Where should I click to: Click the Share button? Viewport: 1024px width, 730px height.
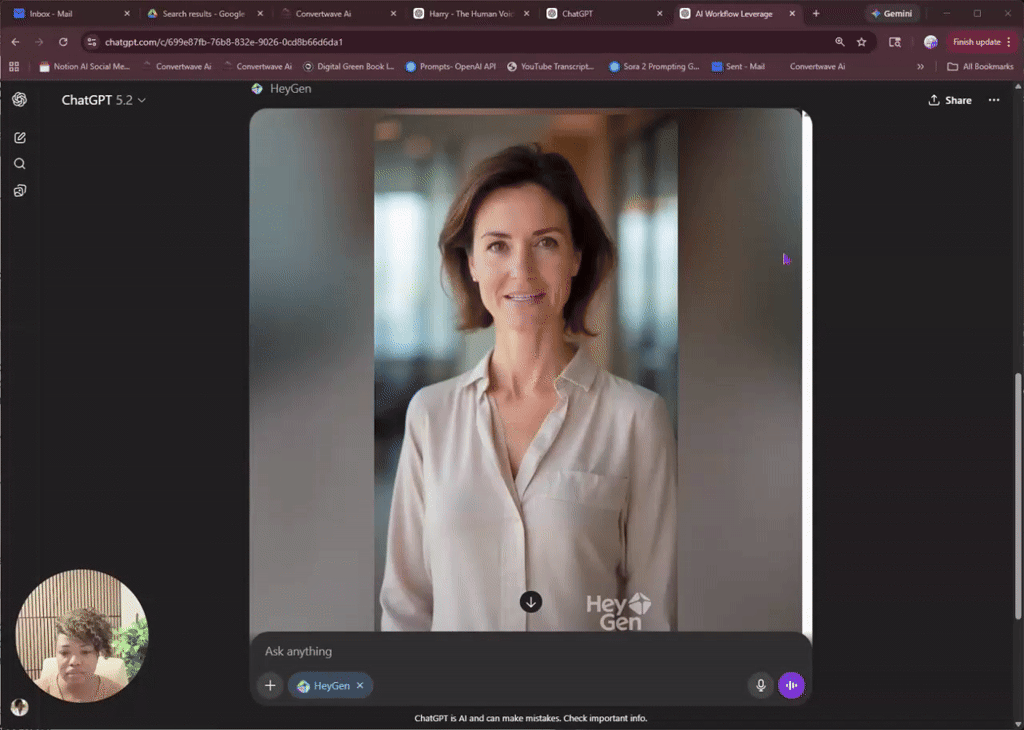(948, 100)
